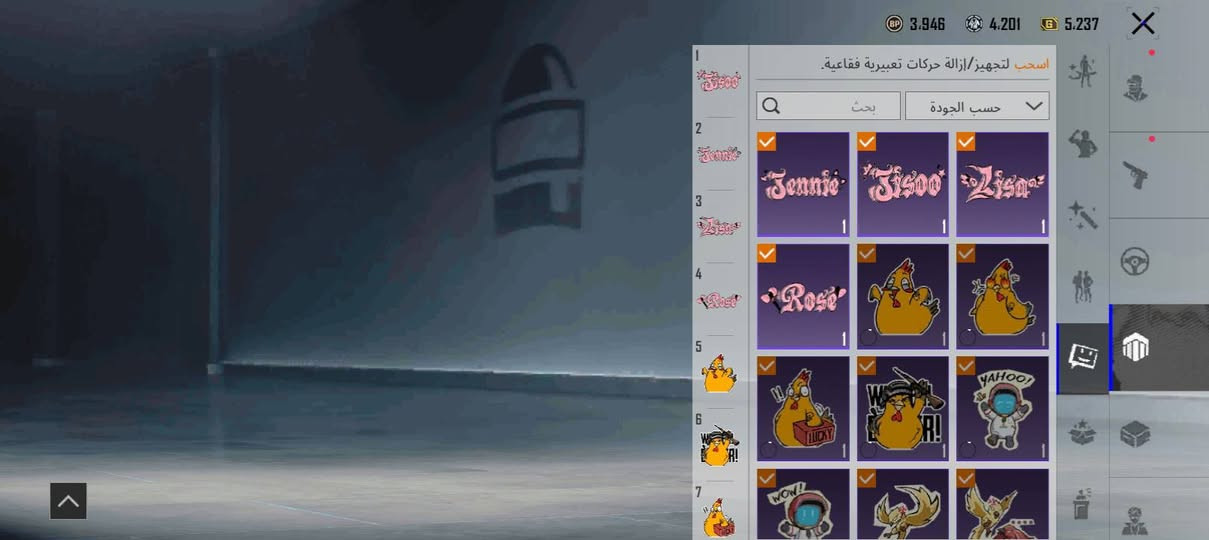
Task: Select equipped slot 4 Rosé graffiti
Action: [719, 300]
